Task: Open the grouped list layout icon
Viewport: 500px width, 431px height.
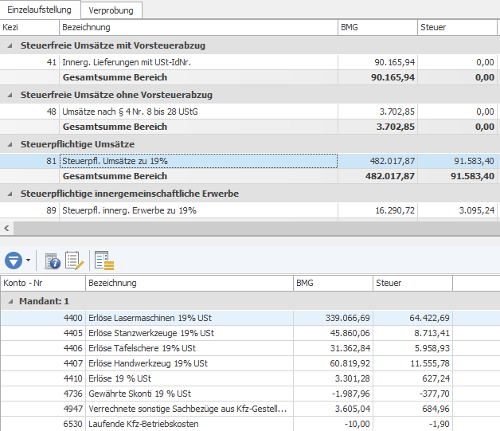Action: coord(104,260)
